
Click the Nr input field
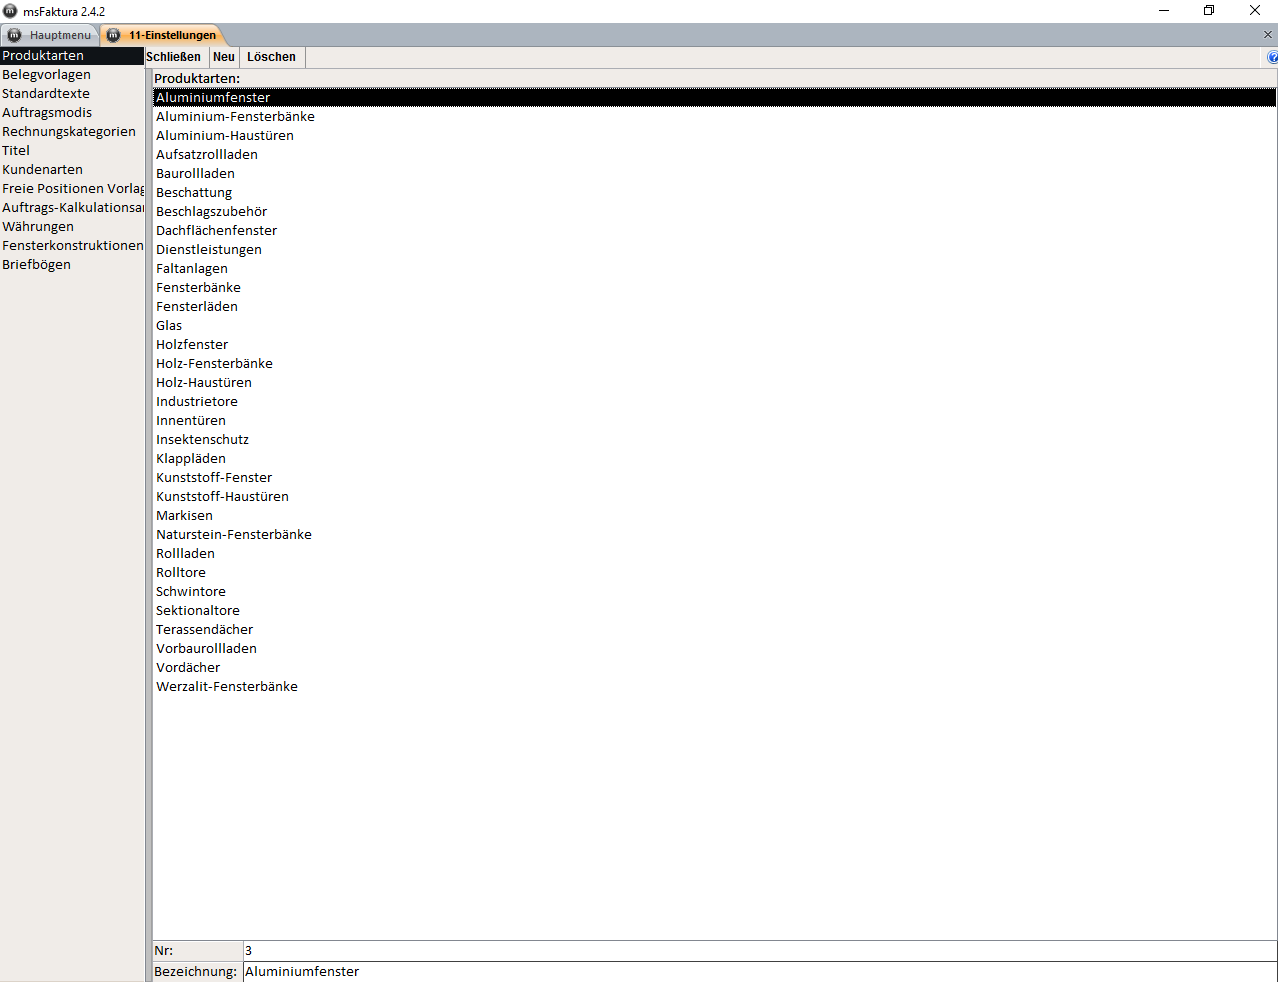coord(760,951)
